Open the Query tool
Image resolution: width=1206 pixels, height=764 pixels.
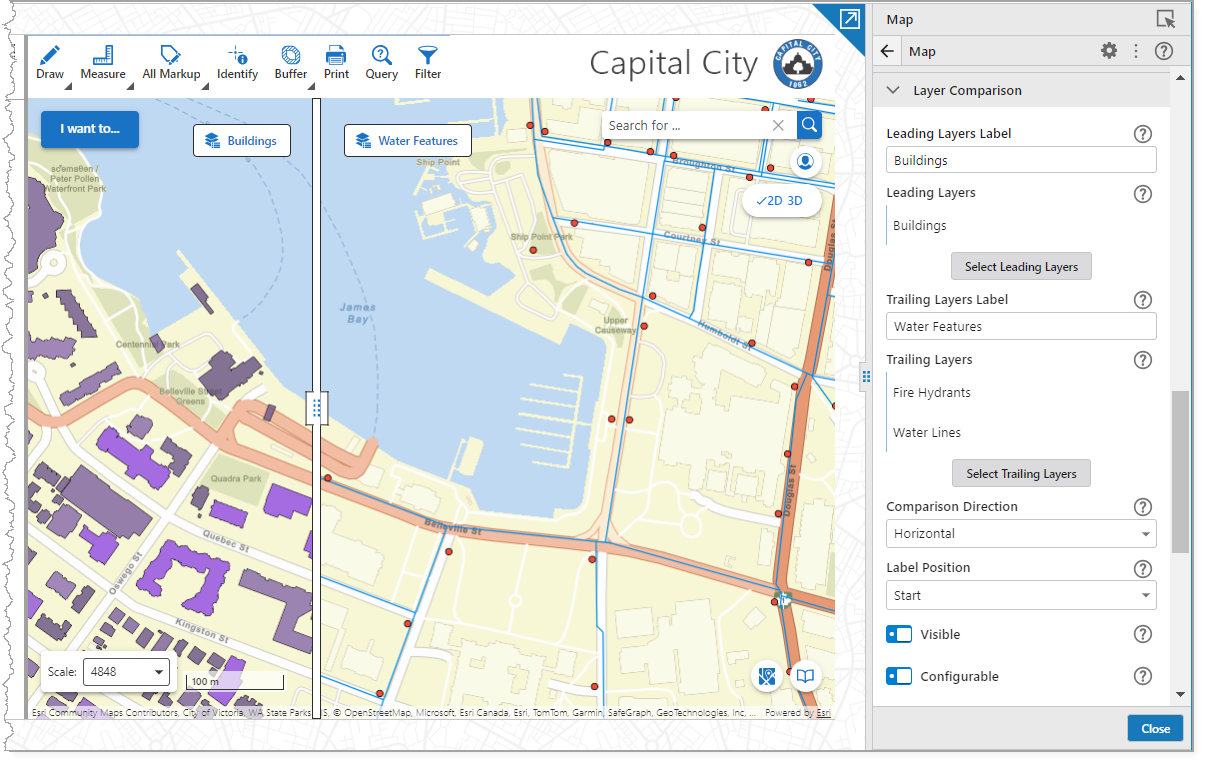click(381, 62)
